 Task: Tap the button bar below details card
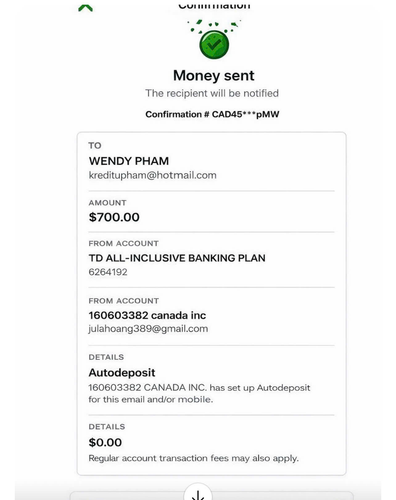(x=211, y=495)
